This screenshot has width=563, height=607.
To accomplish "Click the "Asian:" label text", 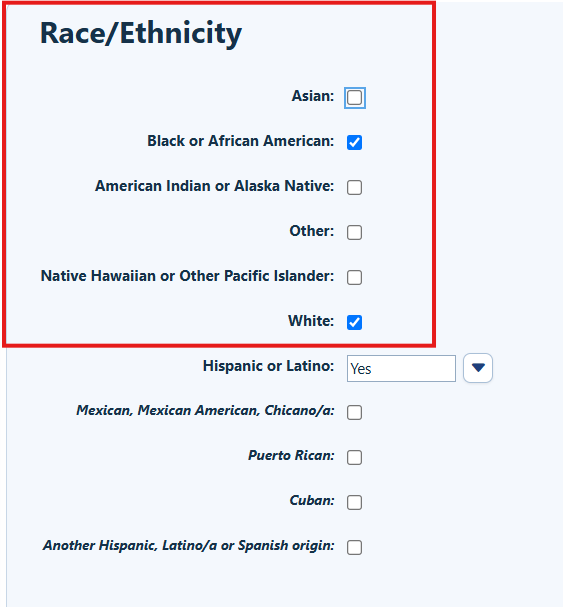I will pos(313,96).
